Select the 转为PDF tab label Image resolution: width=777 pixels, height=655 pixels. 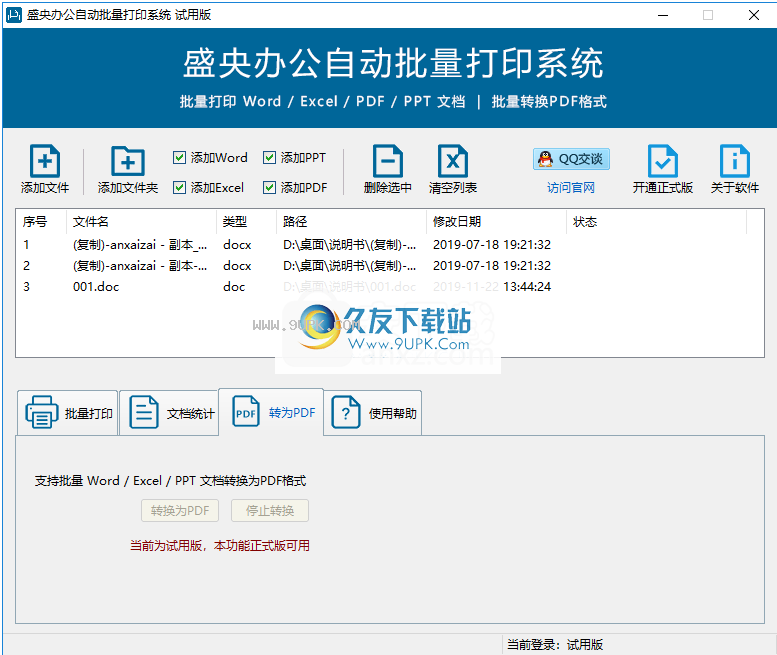coord(292,413)
